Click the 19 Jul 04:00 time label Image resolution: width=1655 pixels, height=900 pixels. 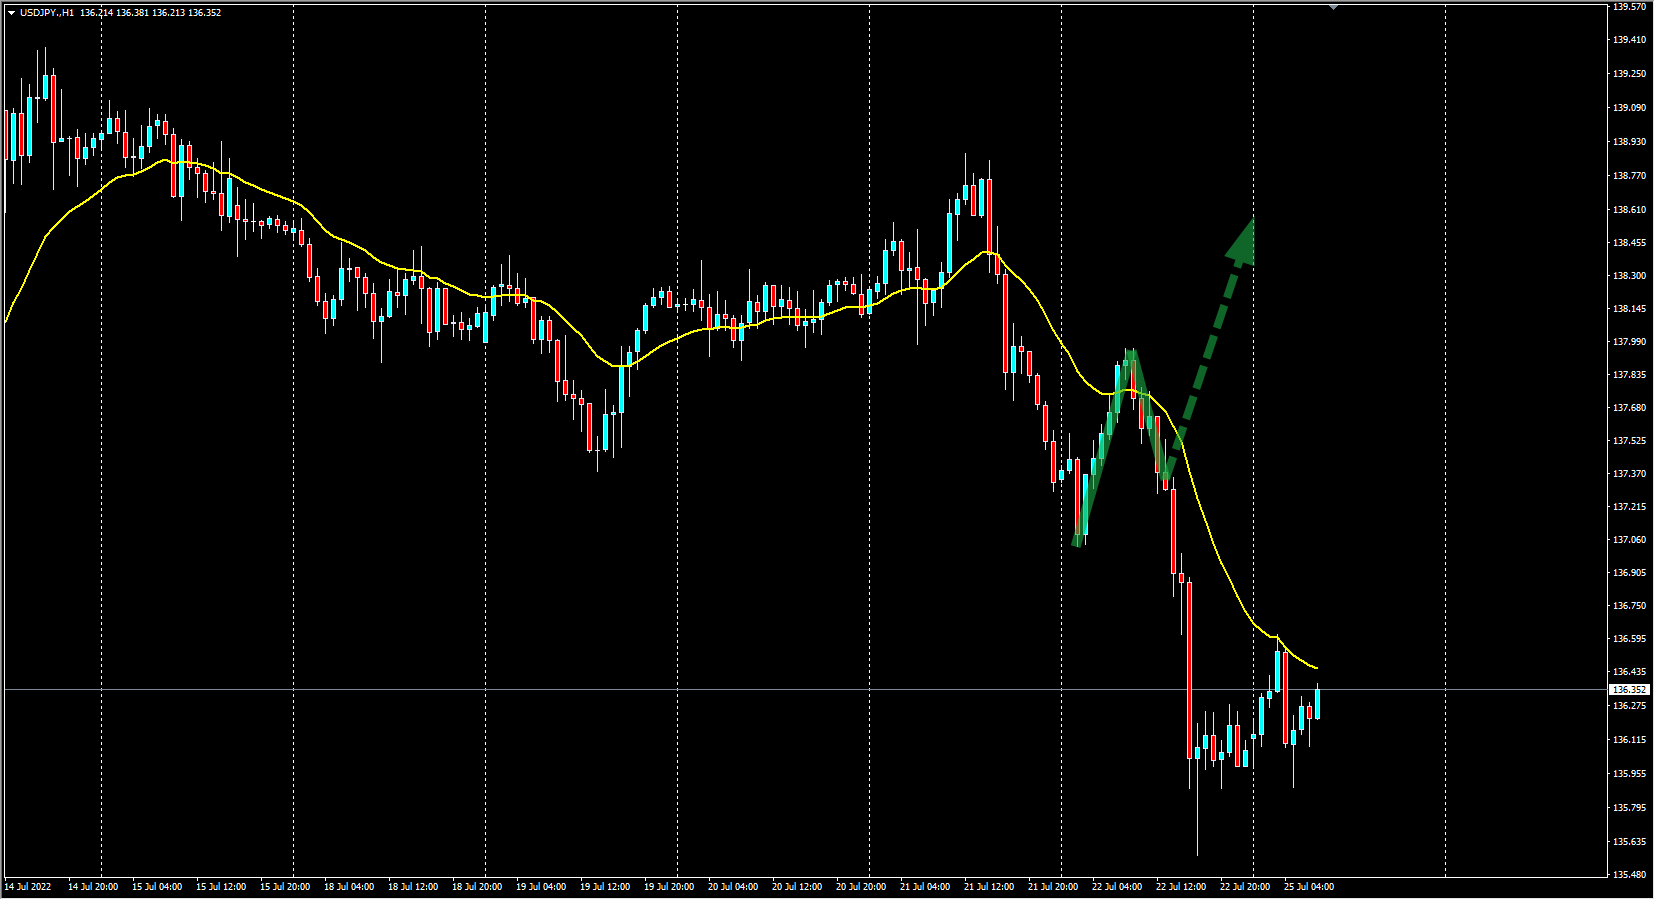(541, 887)
